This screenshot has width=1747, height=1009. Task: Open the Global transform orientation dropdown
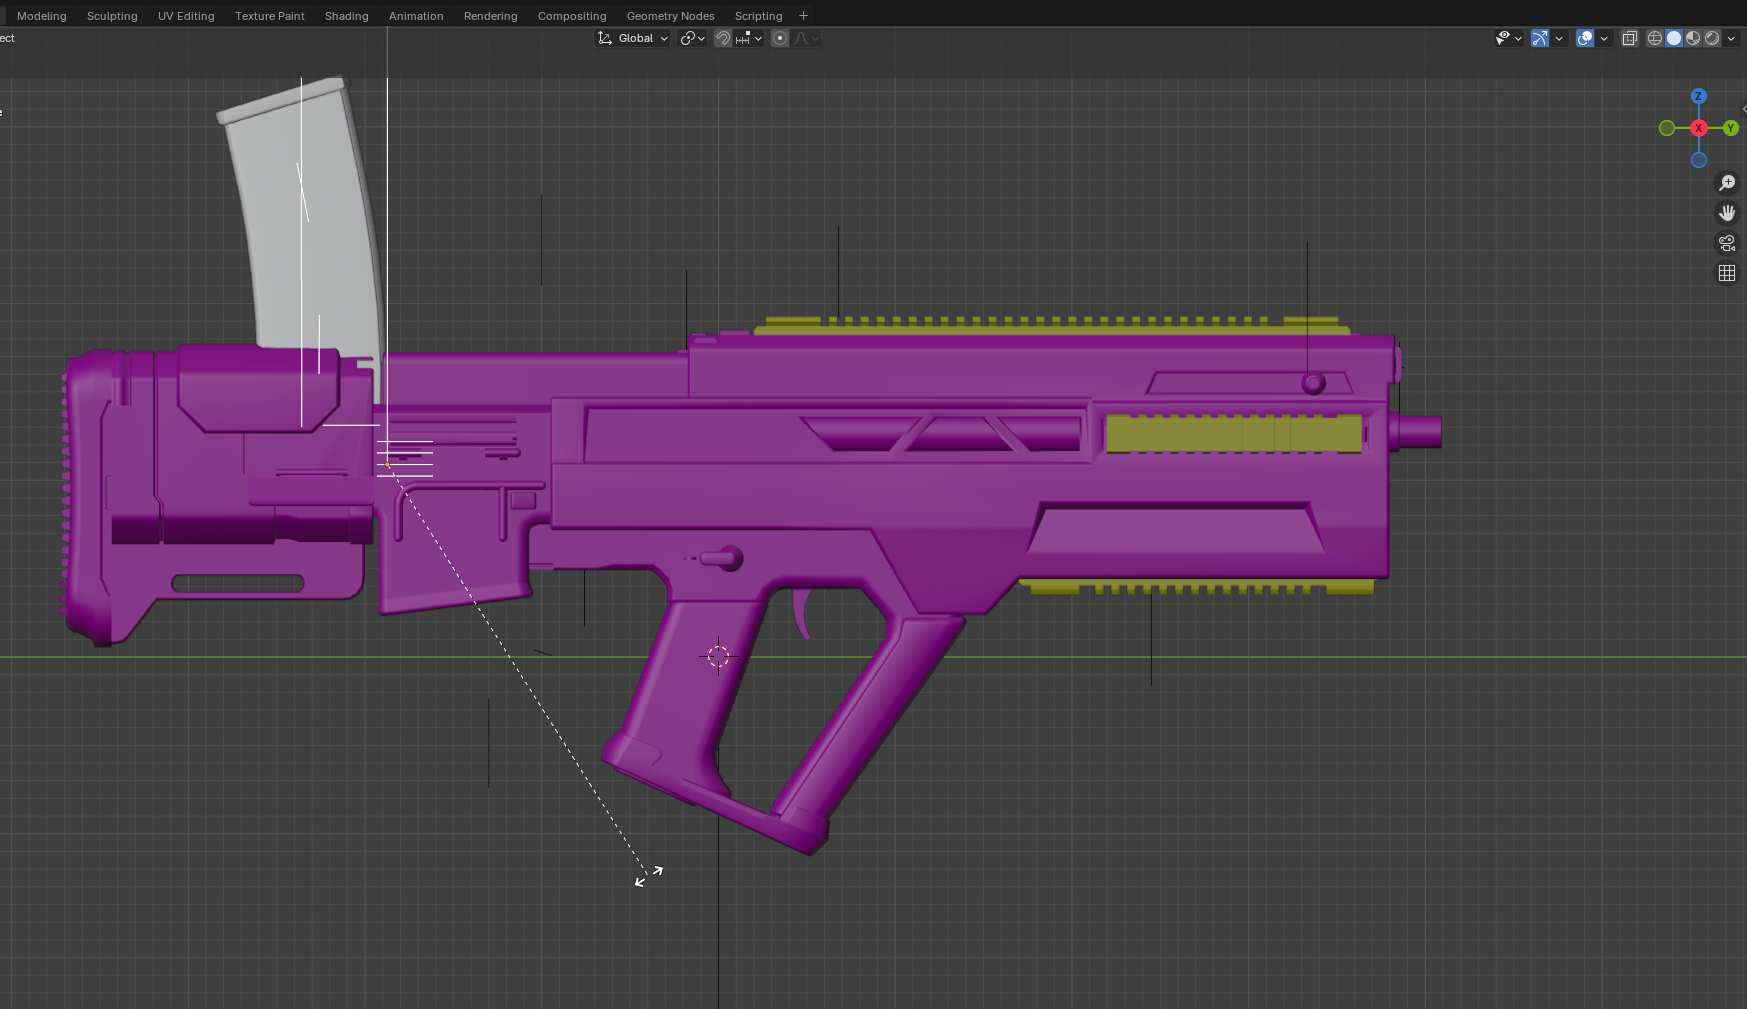634,38
